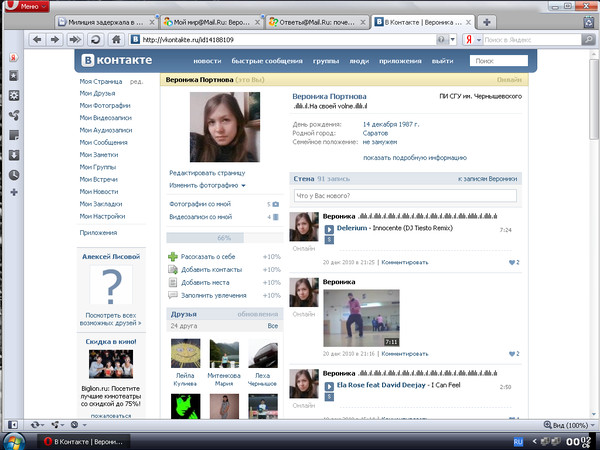
Task: Click Добавить контакты icon
Action: (173, 270)
